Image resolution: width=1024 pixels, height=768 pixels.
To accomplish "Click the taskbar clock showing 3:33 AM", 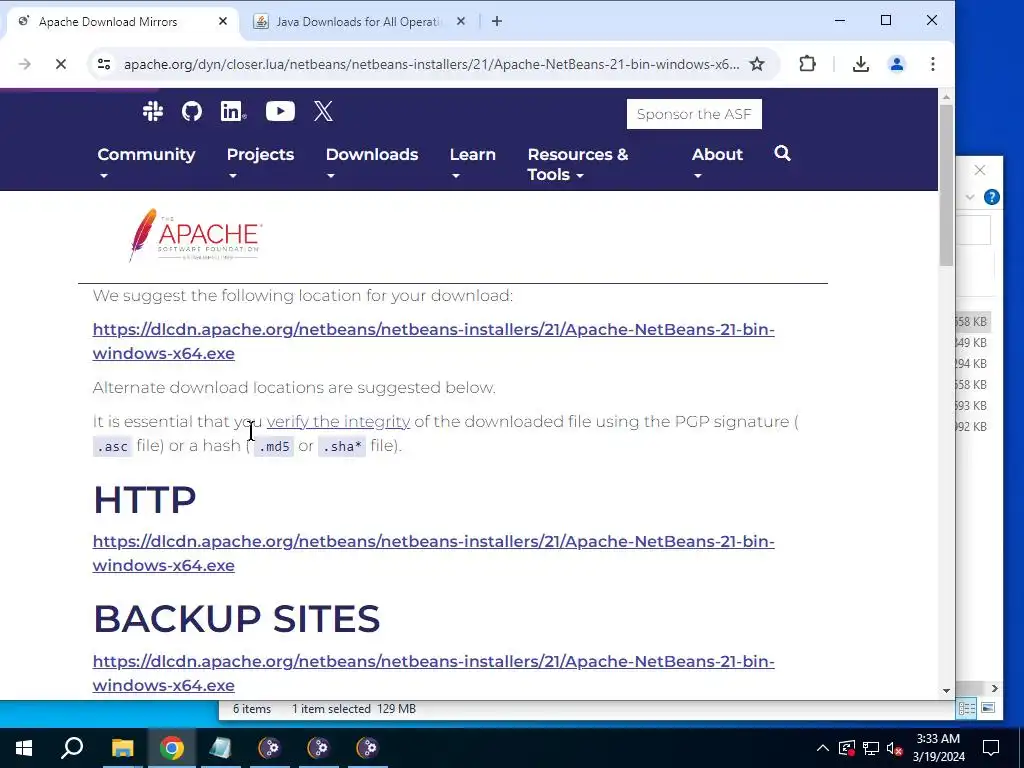I will (x=938, y=748).
